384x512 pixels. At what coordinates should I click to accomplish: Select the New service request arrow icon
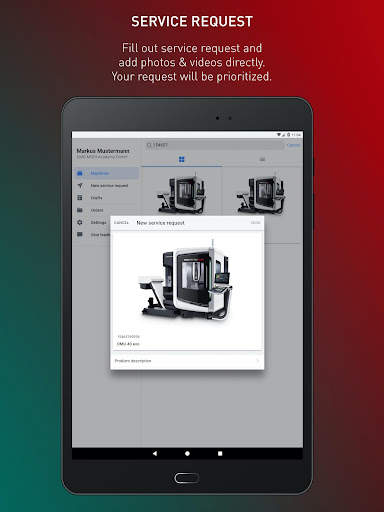coord(80,185)
